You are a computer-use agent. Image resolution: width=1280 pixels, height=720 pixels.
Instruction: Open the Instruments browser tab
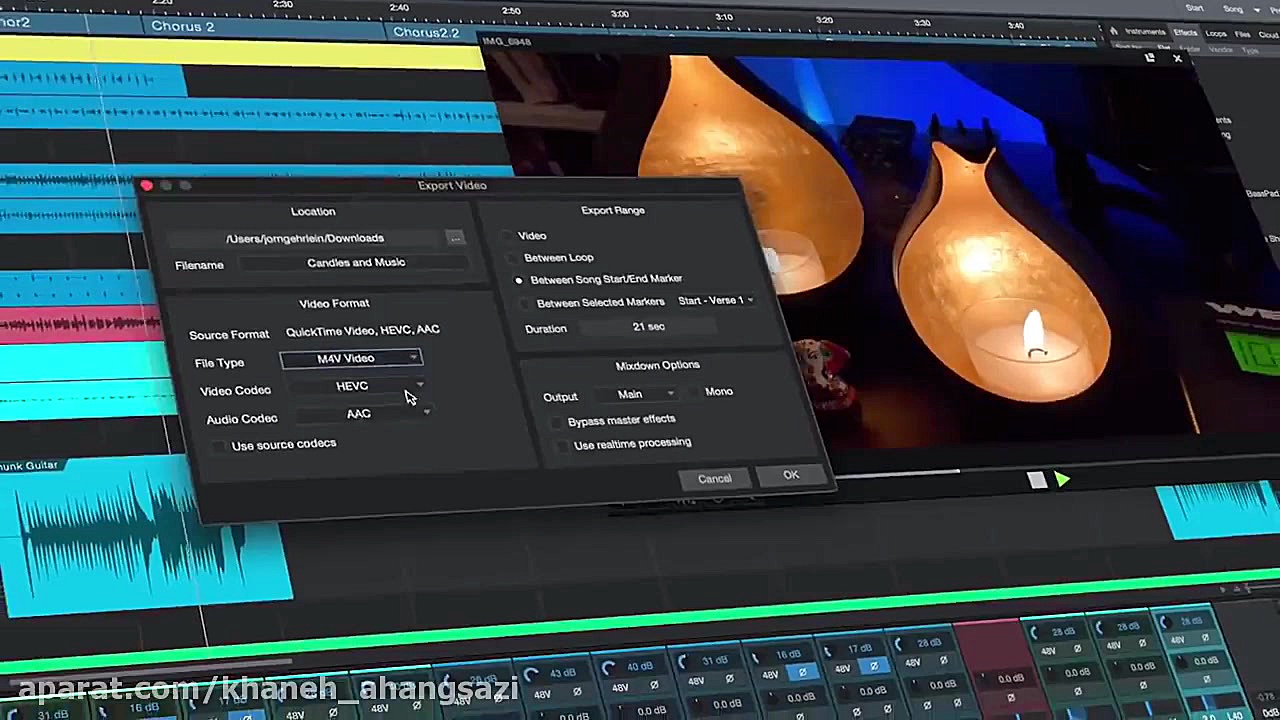coord(1145,32)
